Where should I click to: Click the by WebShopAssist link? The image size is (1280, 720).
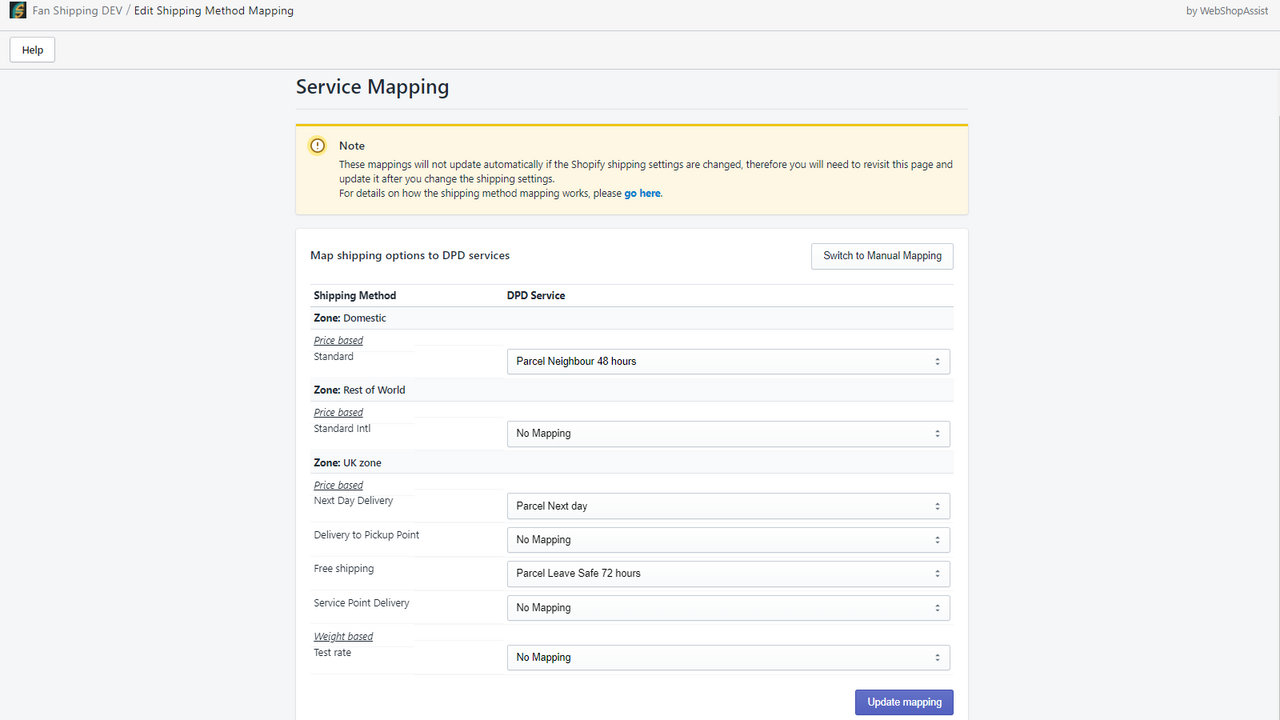pyautogui.click(x=1227, y=10)
